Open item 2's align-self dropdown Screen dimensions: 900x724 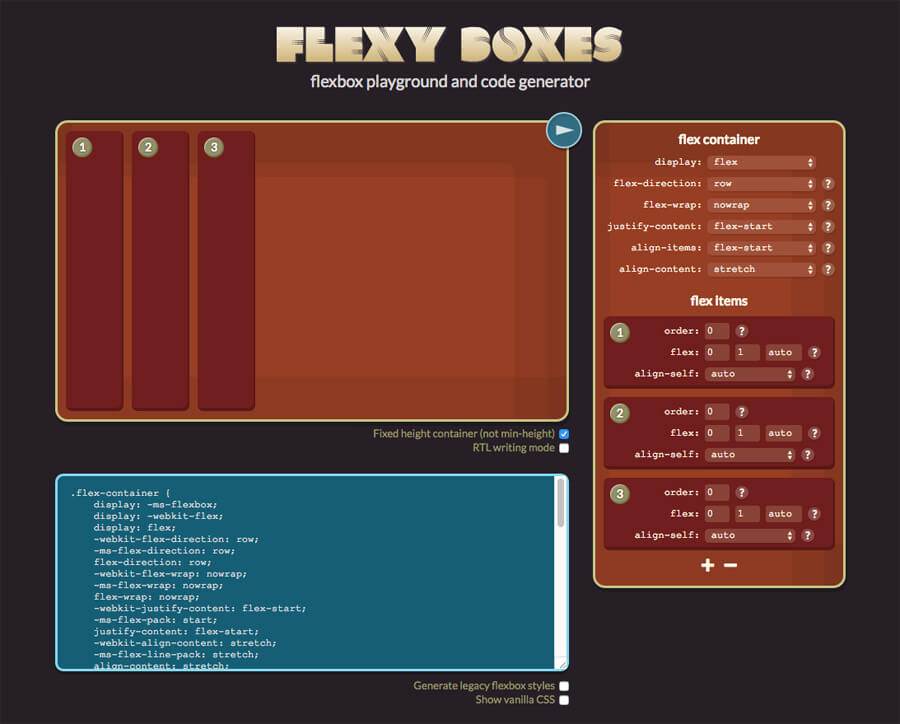(750, 455)
